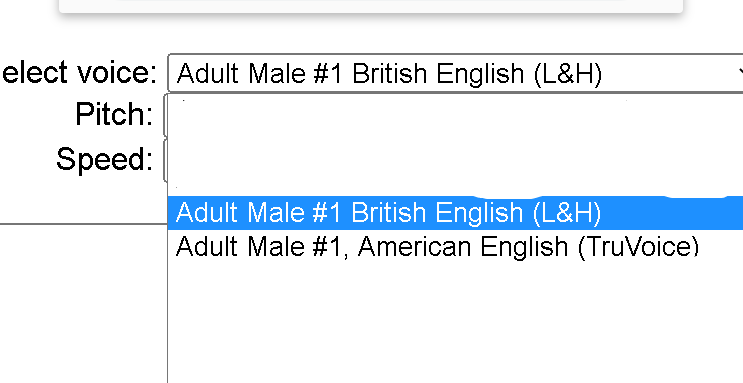Image resolution: width=743 pixels, height=383 pixels.
Task: Click the 'Speed:' label text
Action: point(104,159)
